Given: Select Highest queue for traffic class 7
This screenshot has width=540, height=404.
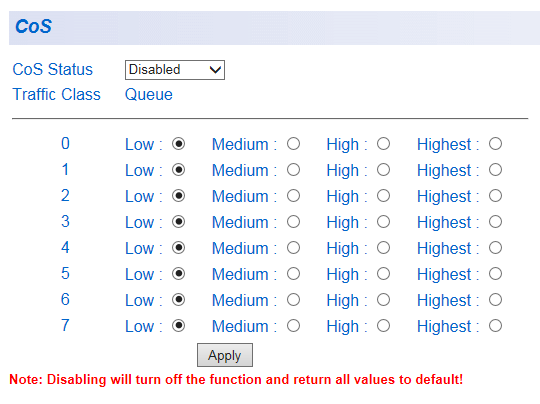Looking at the screenshot, I should pyautogui.click(x=495, y=326).
